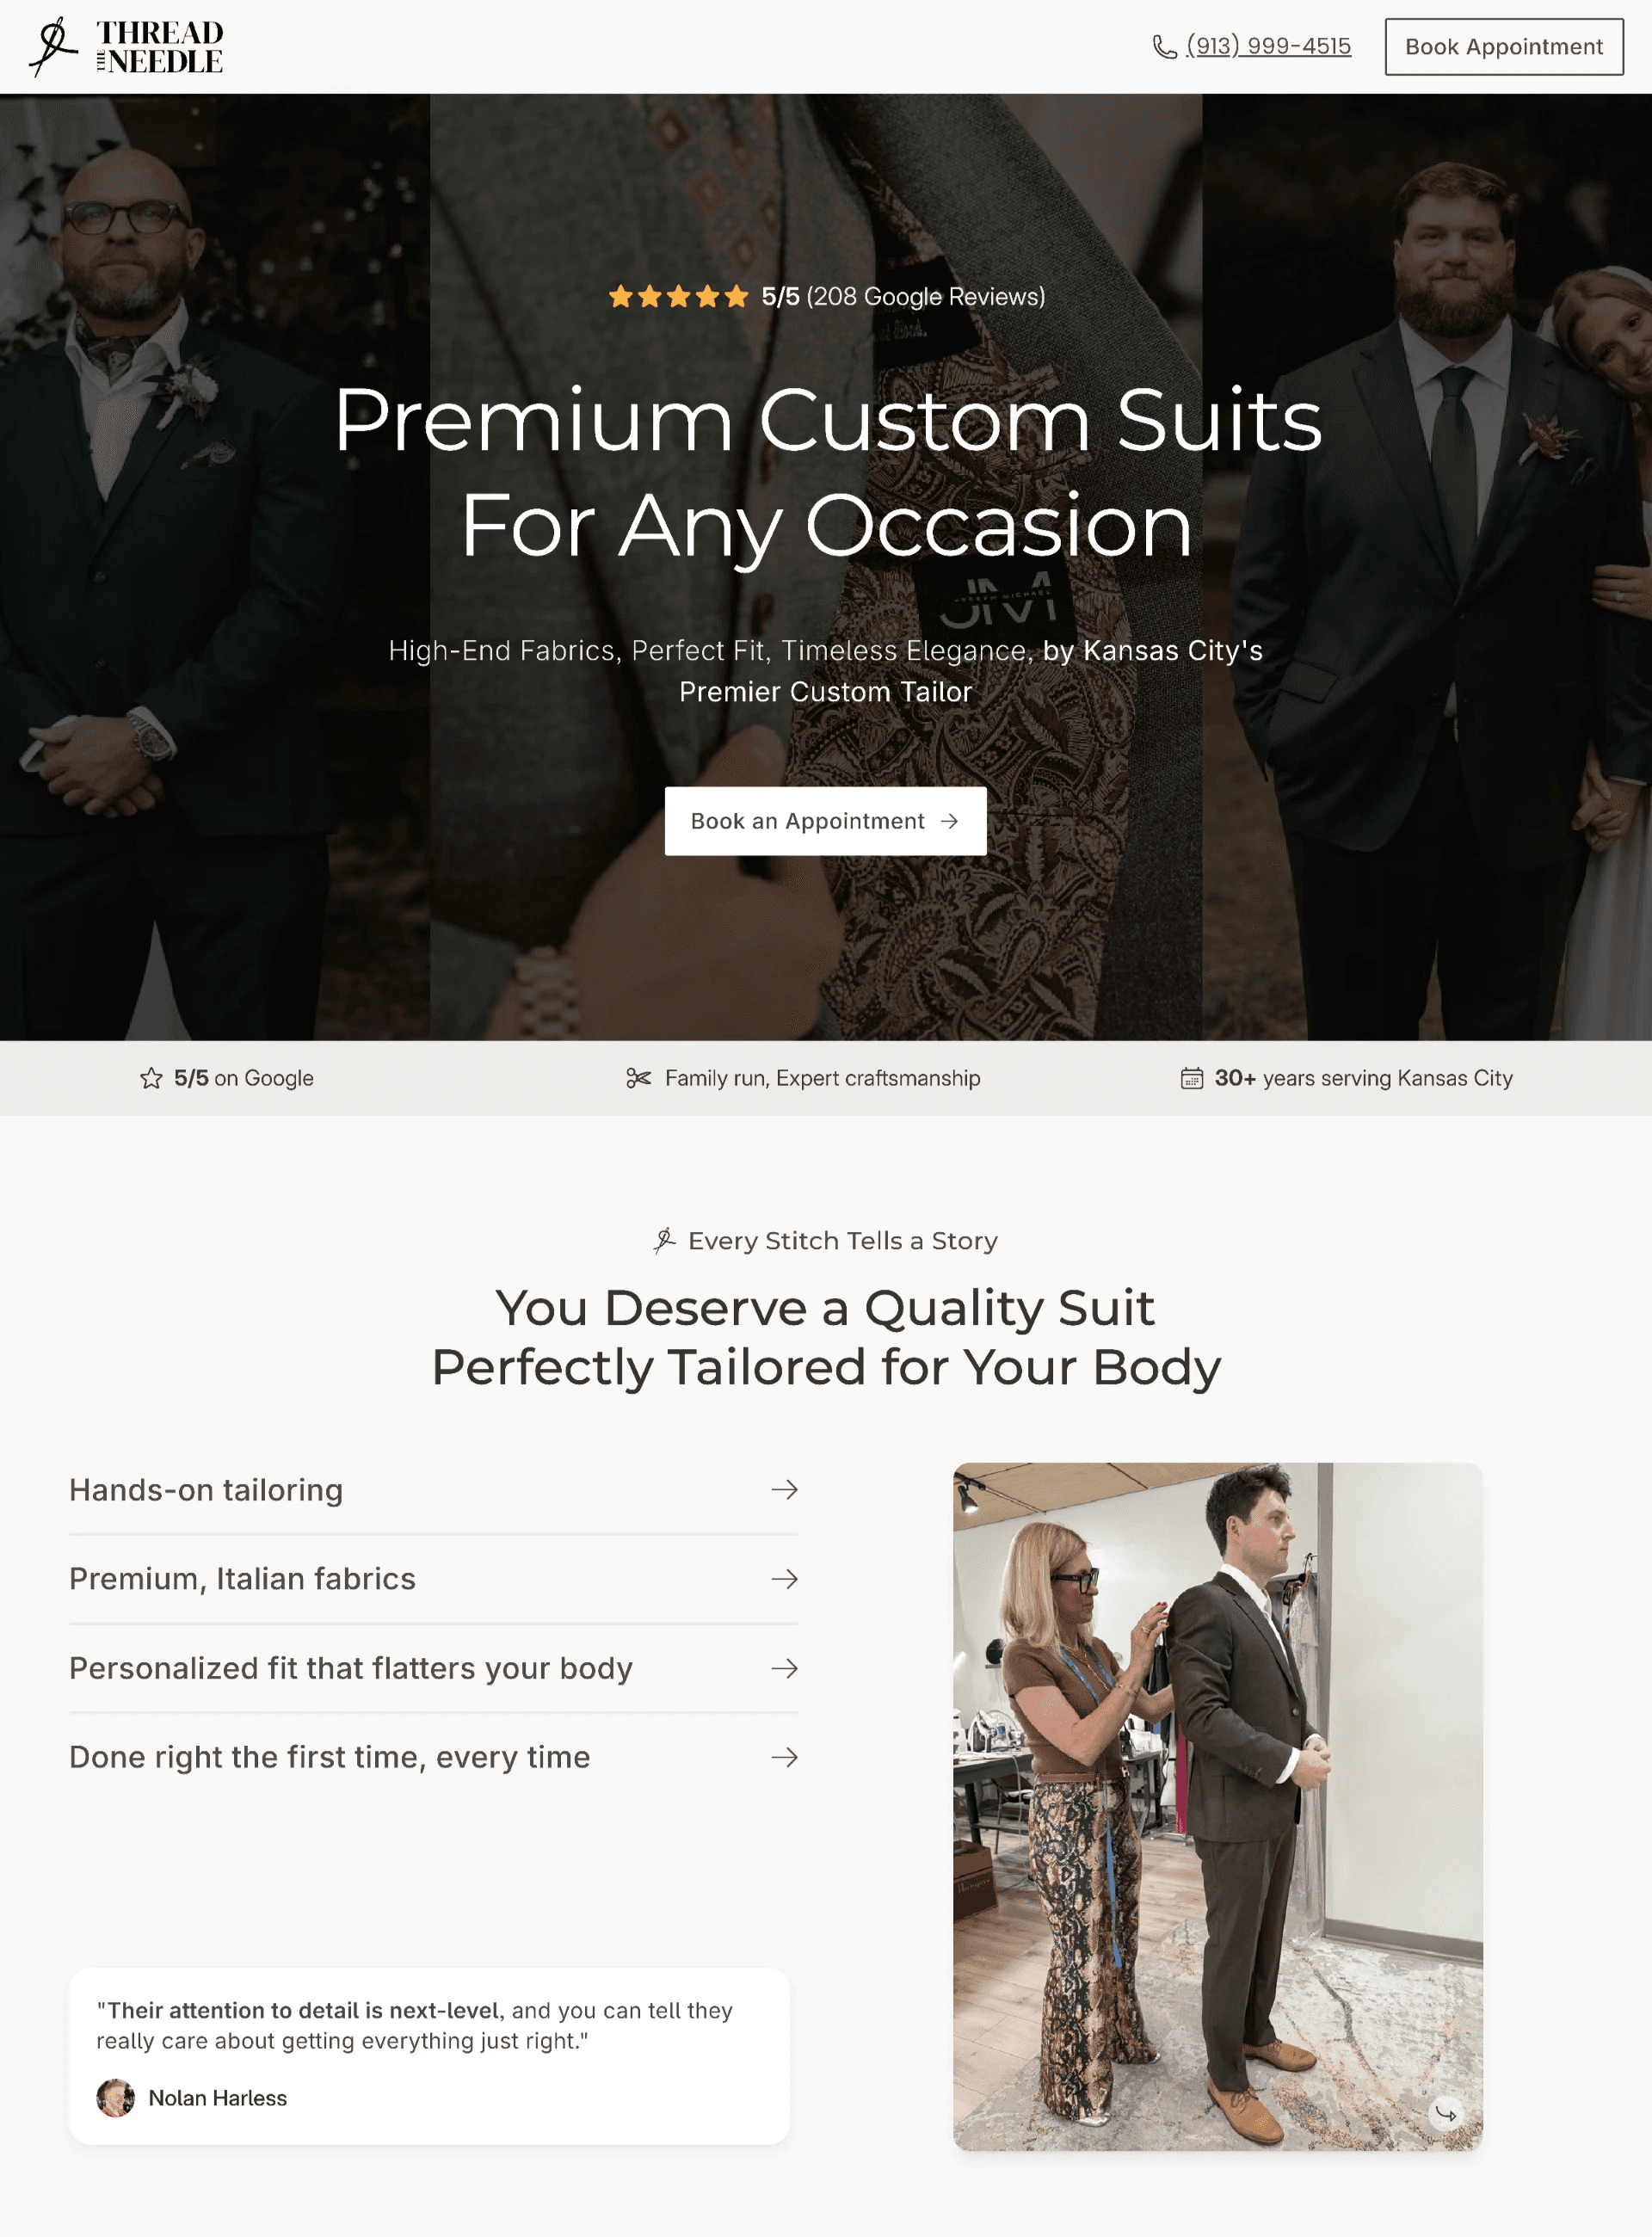Click the 208 Google Reviews text
Viewport: 1652px width, 2237px height.
coord(925,297)
